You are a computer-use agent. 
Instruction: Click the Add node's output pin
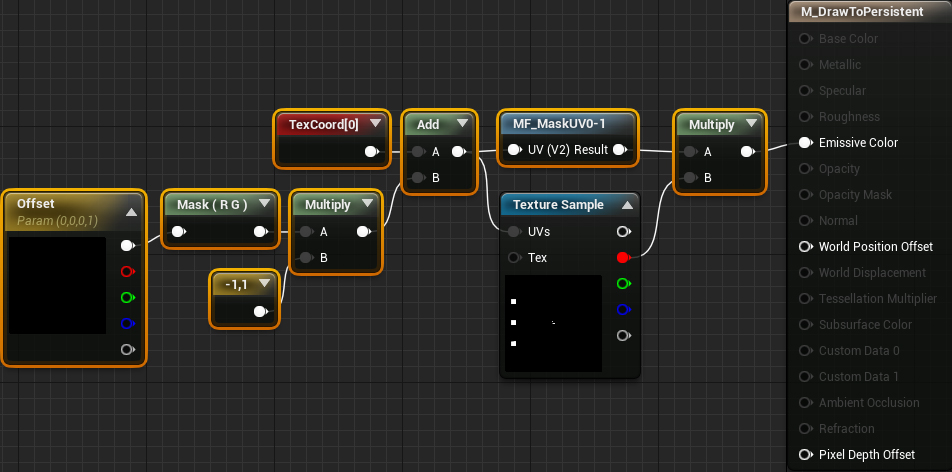click(459, 152)
